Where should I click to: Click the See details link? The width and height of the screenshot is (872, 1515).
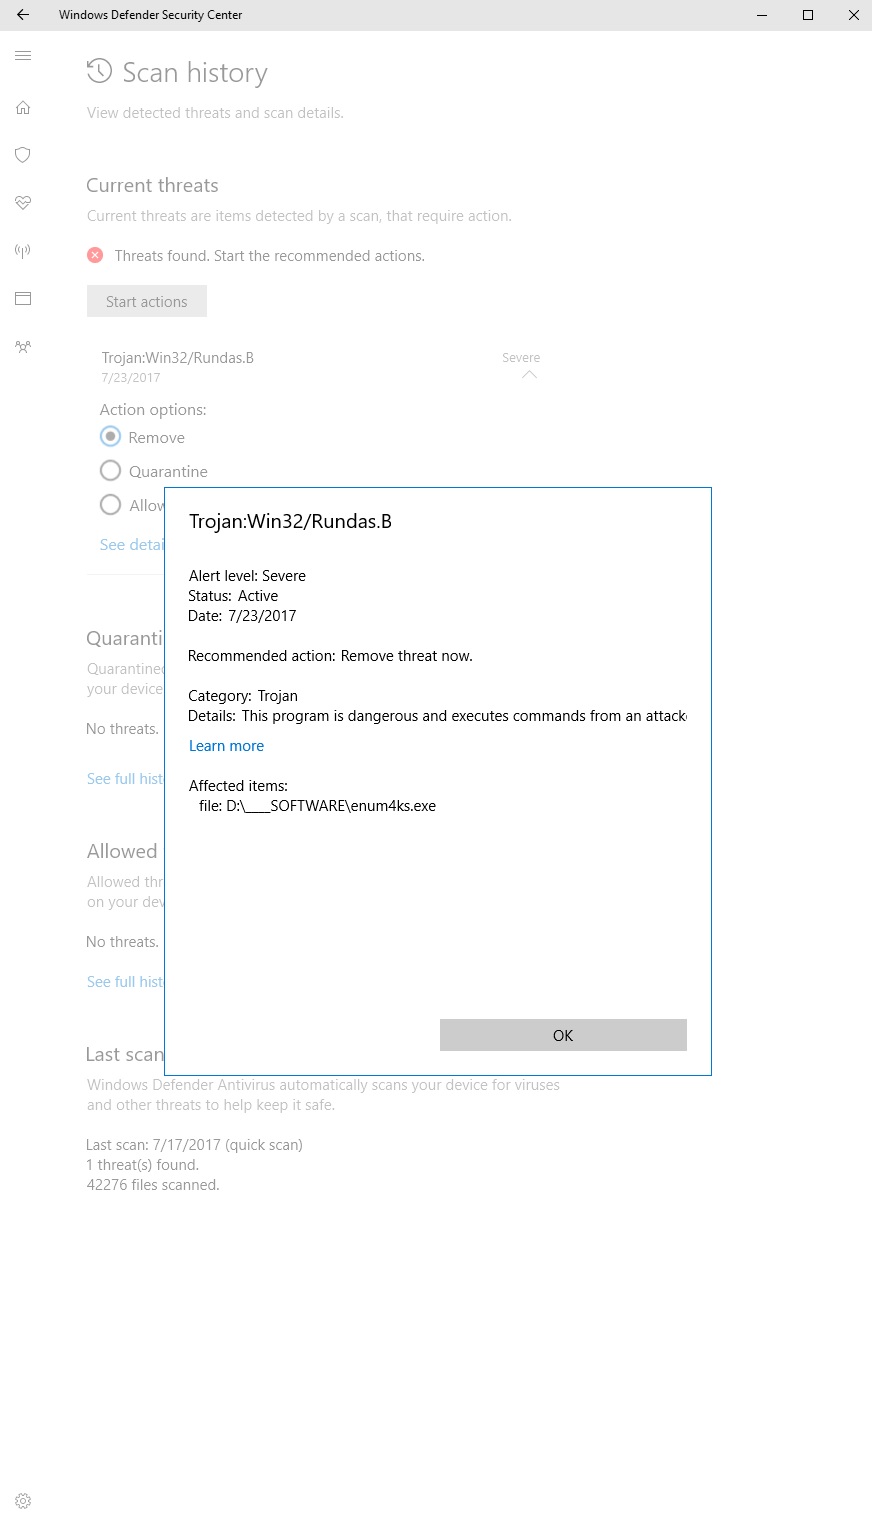tap(132, 545)
